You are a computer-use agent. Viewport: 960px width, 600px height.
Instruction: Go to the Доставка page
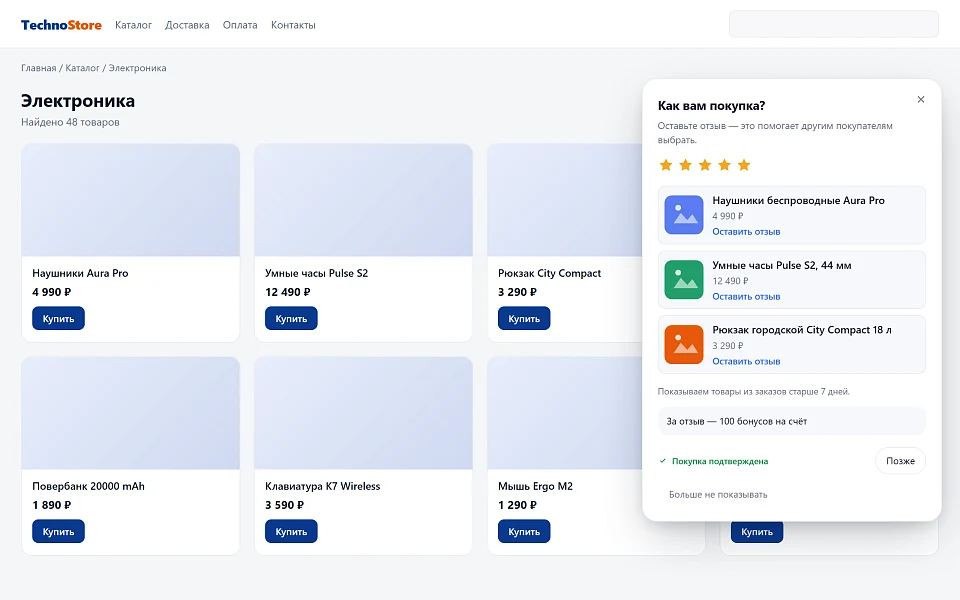click(187, 25)
